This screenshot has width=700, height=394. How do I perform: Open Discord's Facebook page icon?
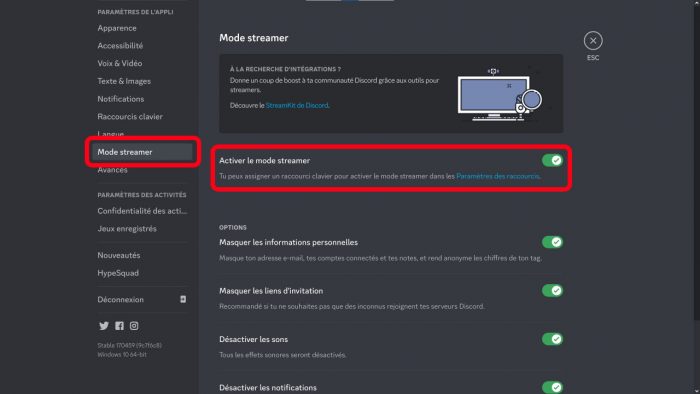point(119,326)
